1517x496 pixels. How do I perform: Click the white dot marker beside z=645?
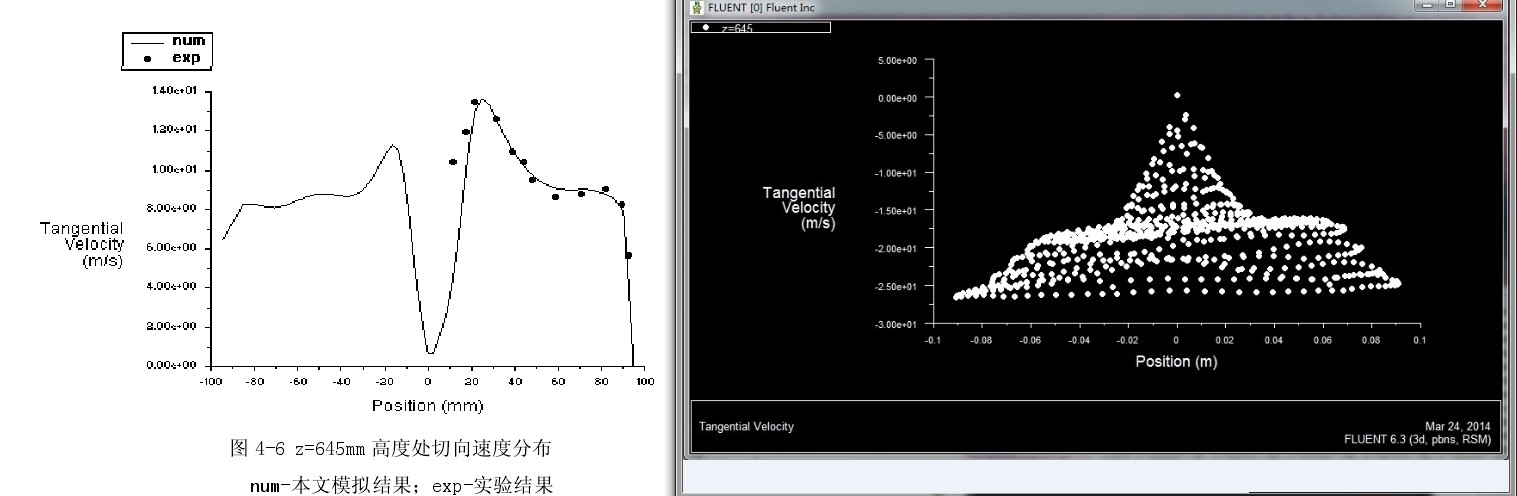point(706,27)
